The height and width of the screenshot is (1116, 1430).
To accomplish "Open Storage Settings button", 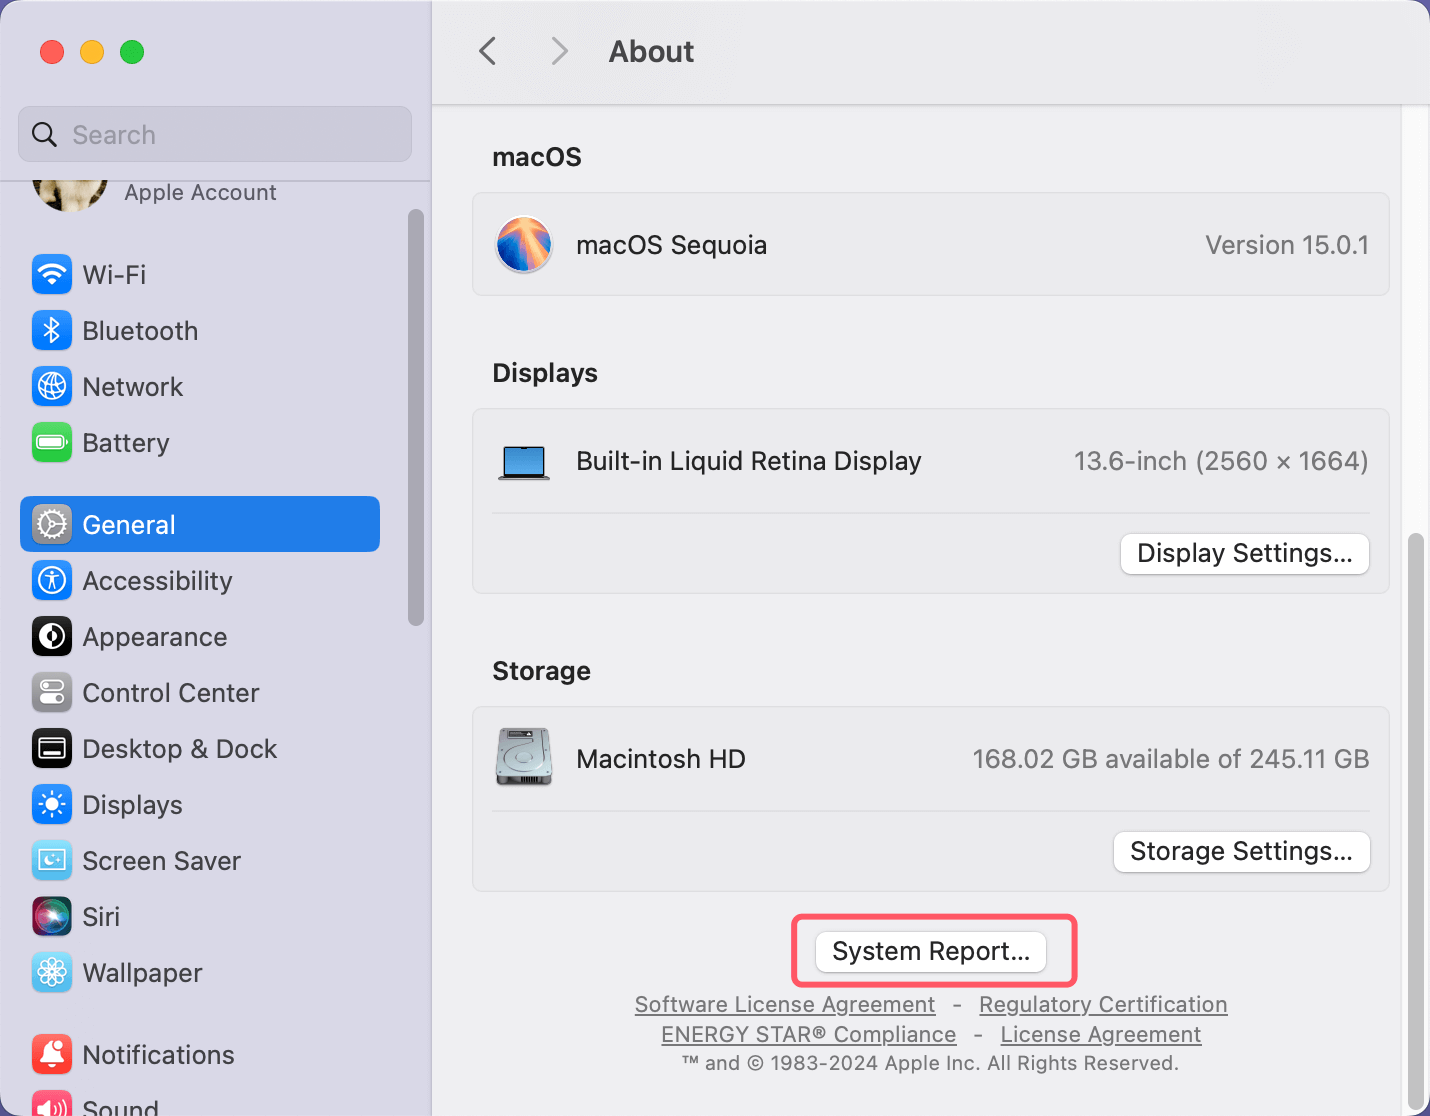I will tap(1241, 851).
